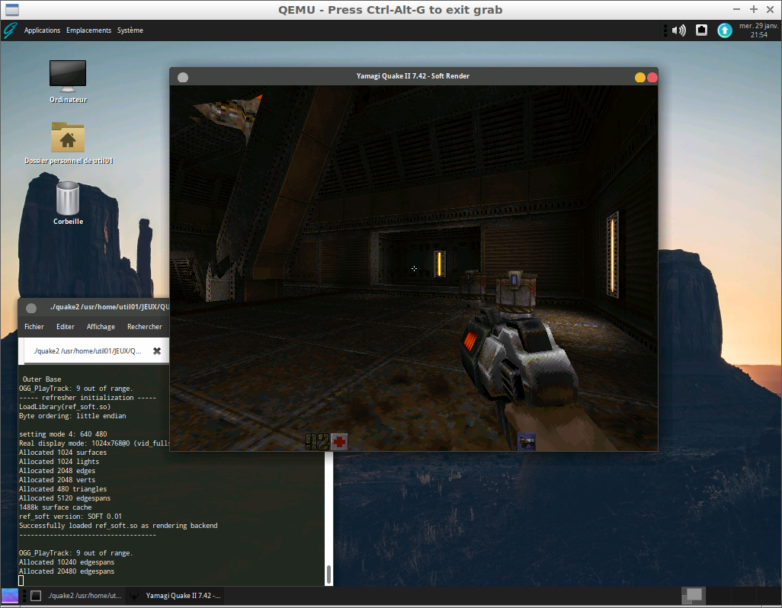782x608 pixels.
Task: Click the date and time clock
Action: pyautogui.click(x=758, y=30)
